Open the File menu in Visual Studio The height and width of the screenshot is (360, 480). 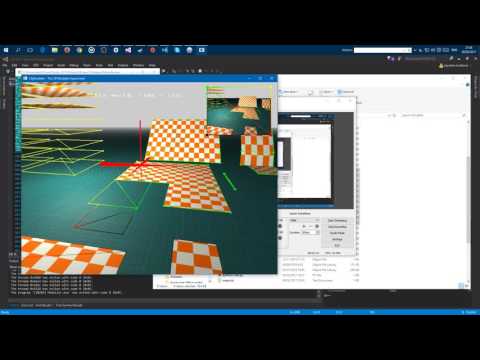(x=5, y=65)
